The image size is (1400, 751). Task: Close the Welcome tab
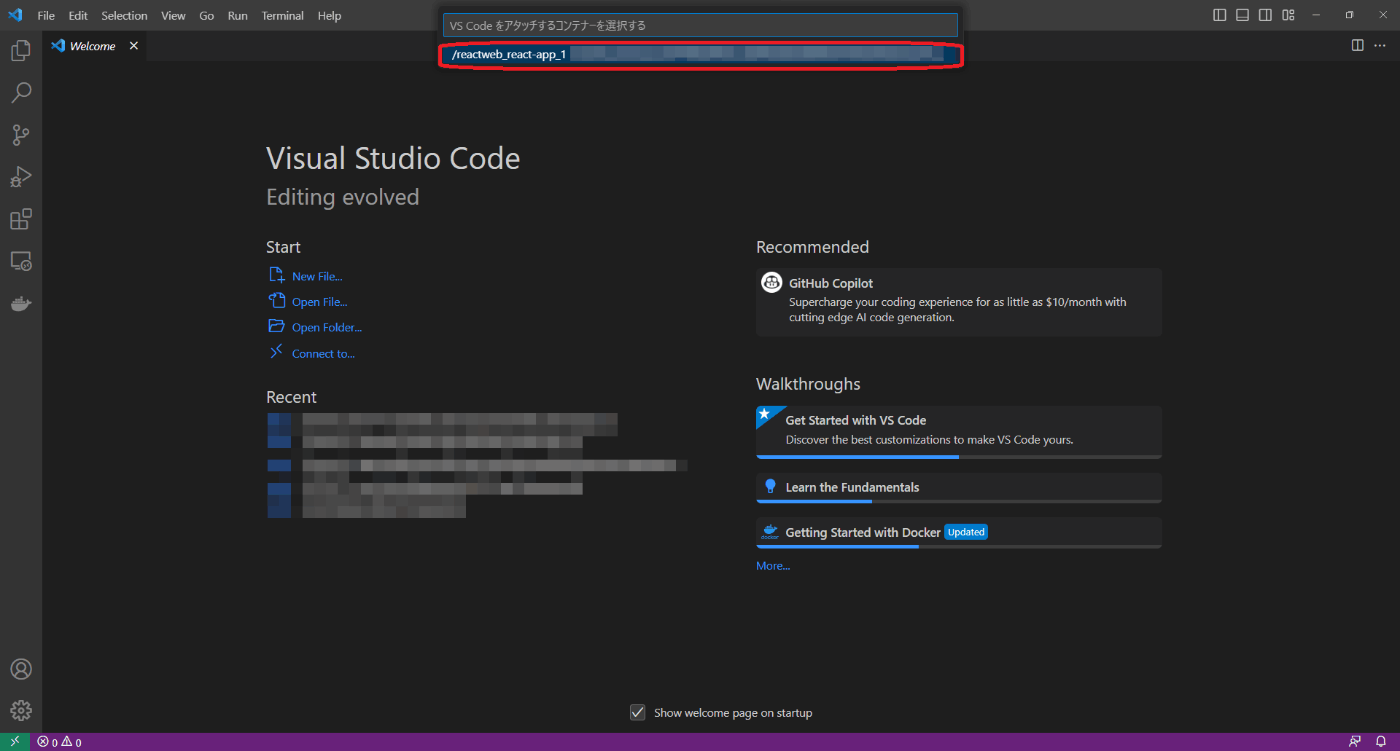pyautogui.click(x=134, y=46)
